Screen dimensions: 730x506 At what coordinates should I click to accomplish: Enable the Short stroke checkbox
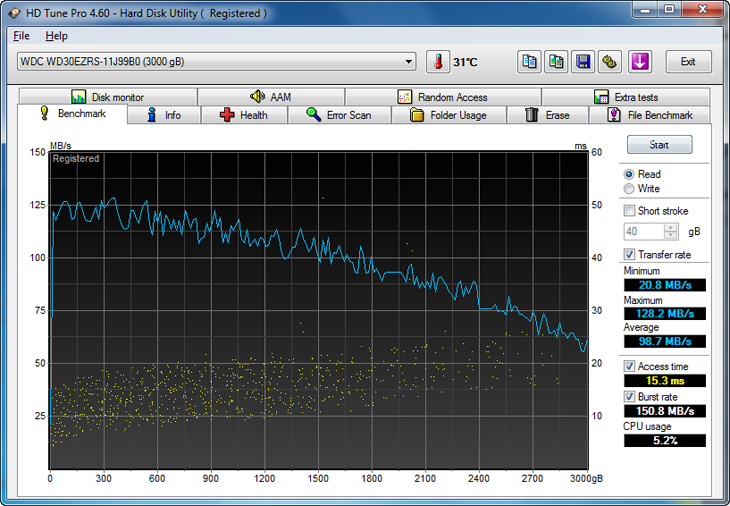629,211
